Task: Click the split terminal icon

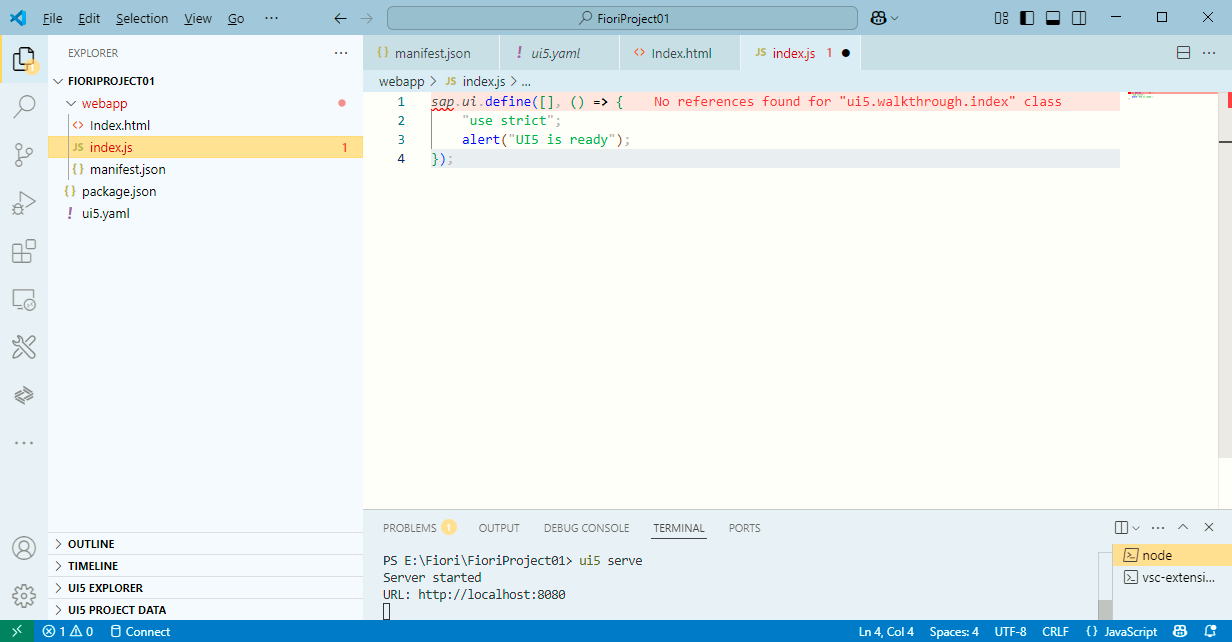Action: (1122, 527)
